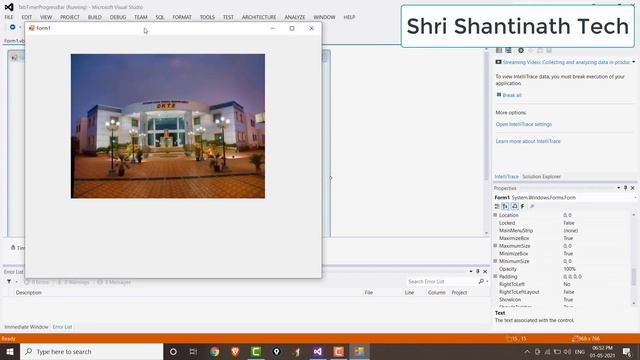
Task: Click the Error List search magnifier icon
Action: (x=481, y=281)
